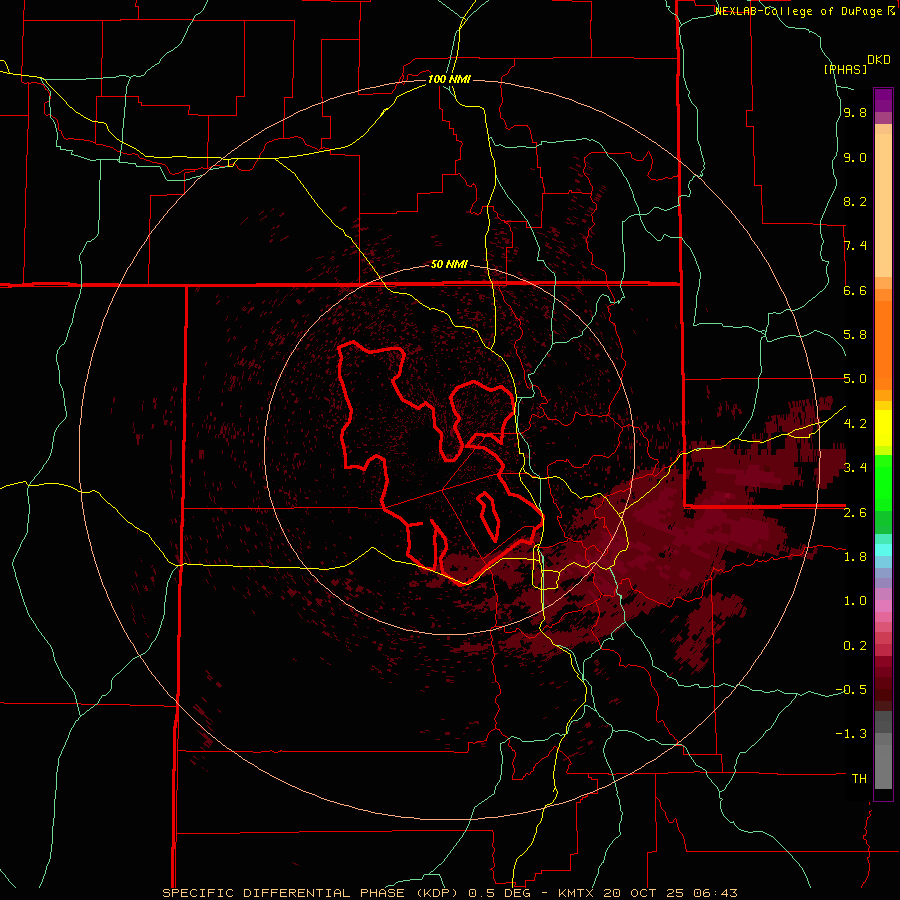Click the DKD product label
The image size is (900, 900).
coord(879,60)
